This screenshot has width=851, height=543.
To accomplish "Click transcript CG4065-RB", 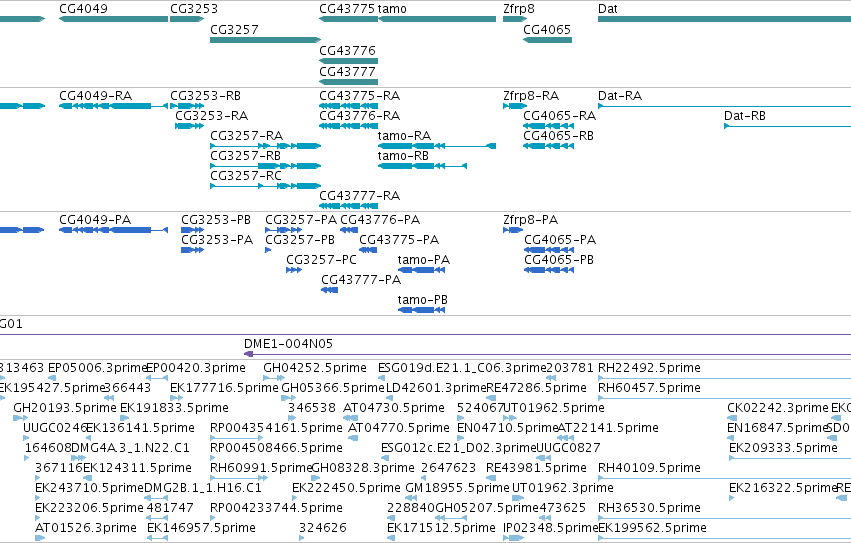I will tap(548, 146).
